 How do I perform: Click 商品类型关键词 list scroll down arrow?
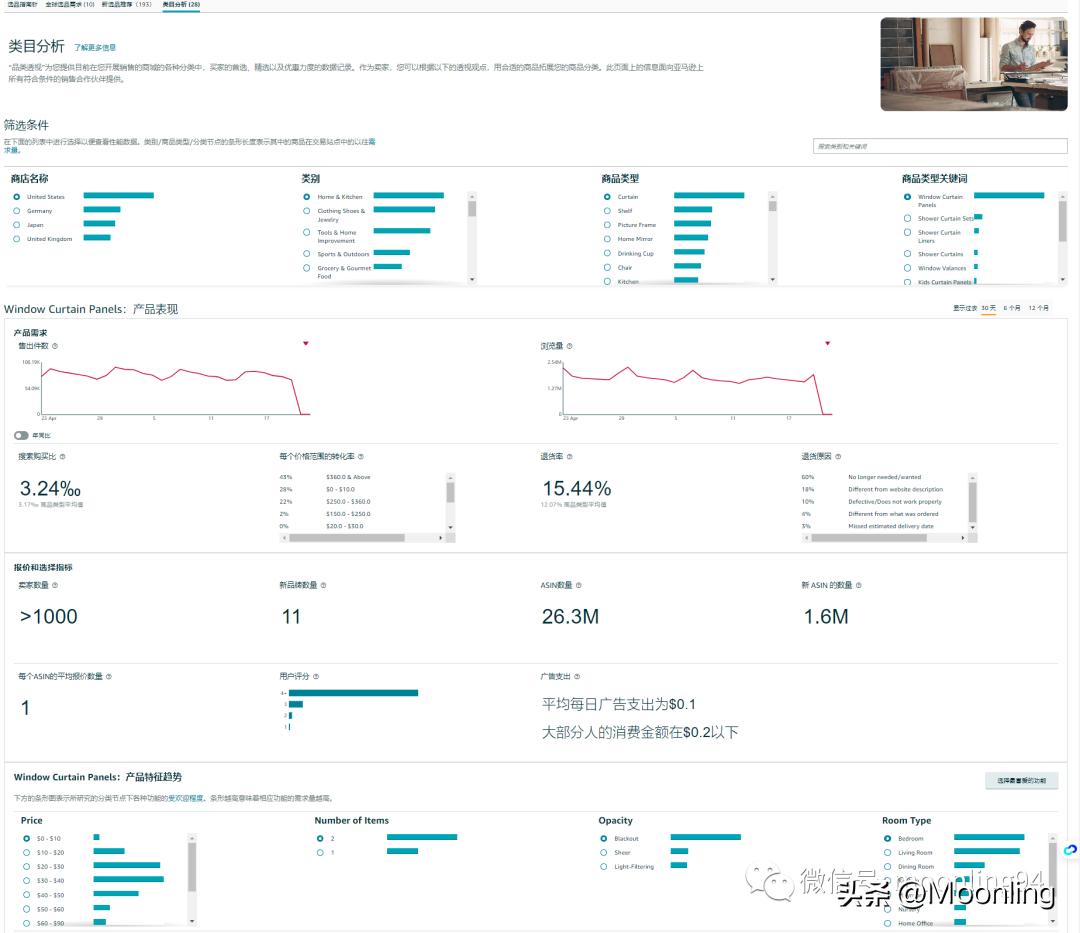(x=1063, y=280)
